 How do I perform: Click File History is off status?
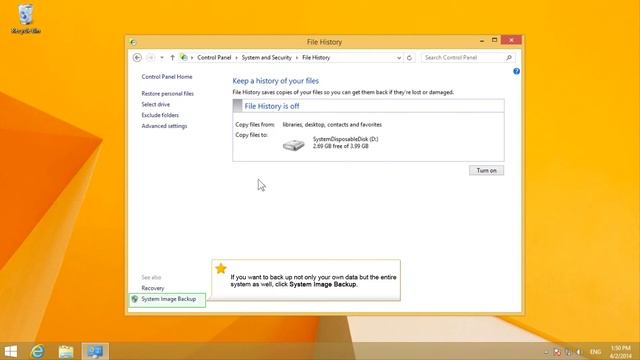point(272,106)
